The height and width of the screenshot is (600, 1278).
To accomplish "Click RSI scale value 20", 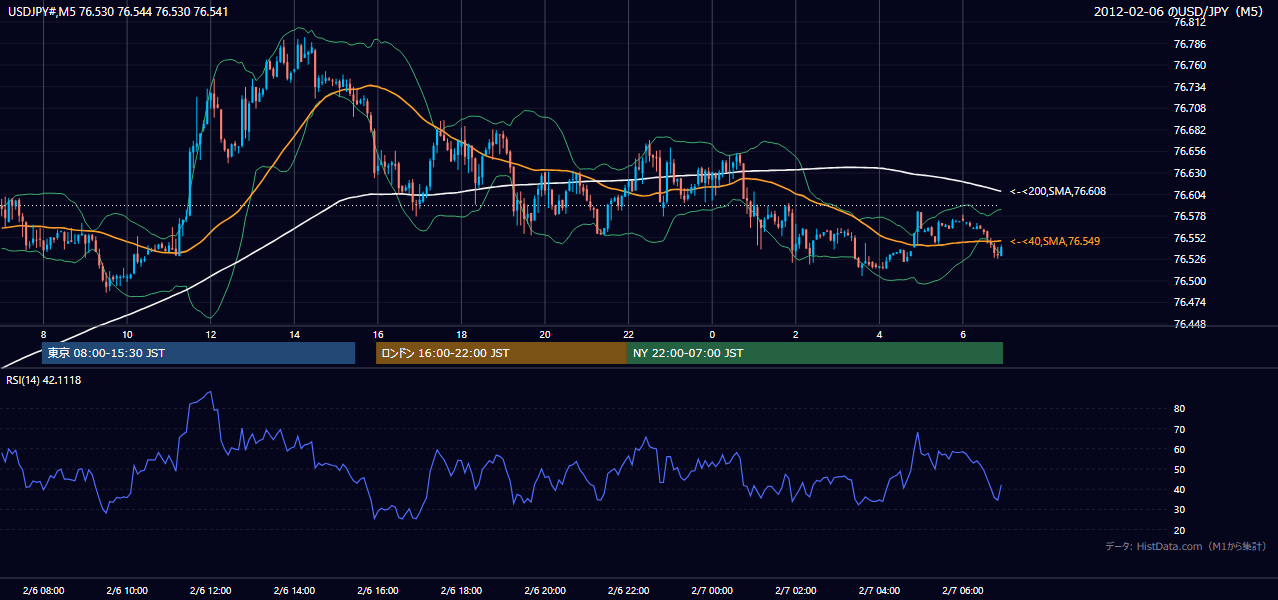I will point(1179,530).
